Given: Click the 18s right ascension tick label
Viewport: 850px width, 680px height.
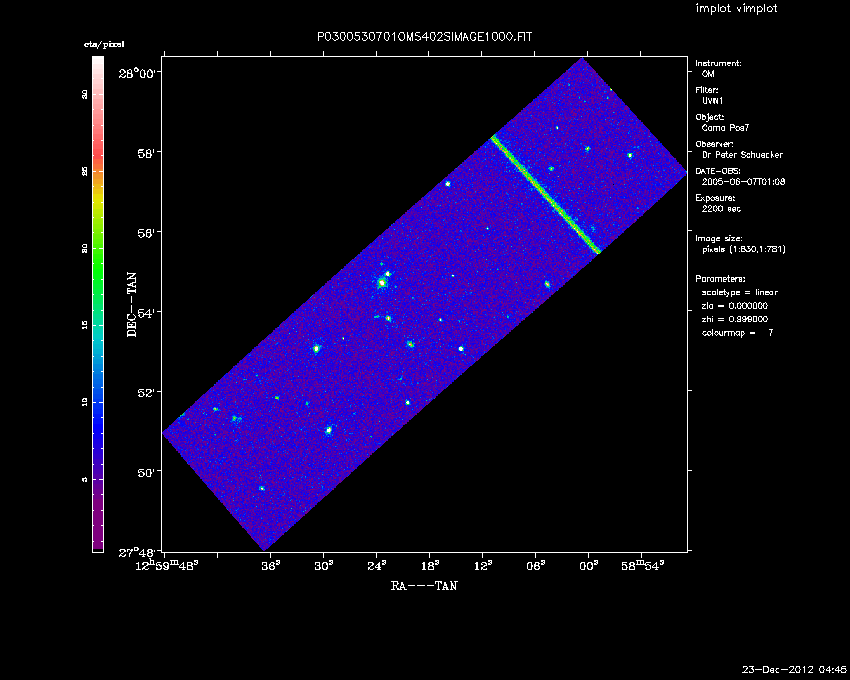Looking at the screenshot, I should click(430, 566).
